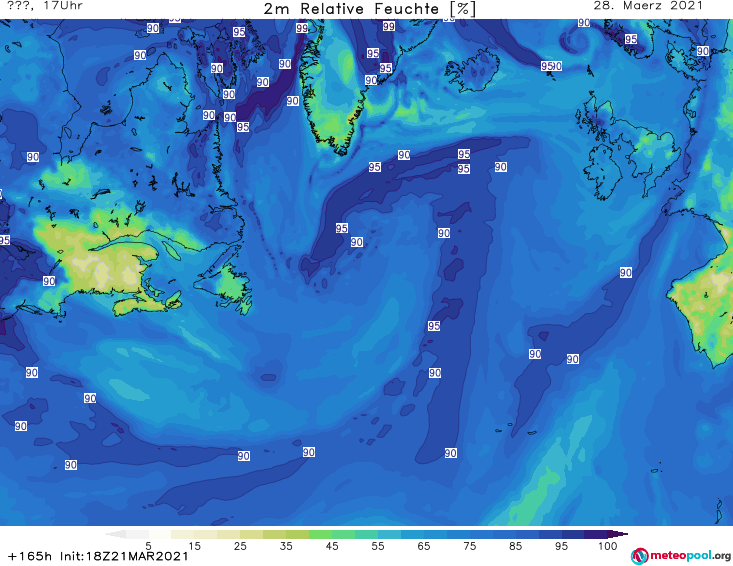This screenshot has width=733, height=566.
Task: Click the legend value '65'
Action: (424, 546)
